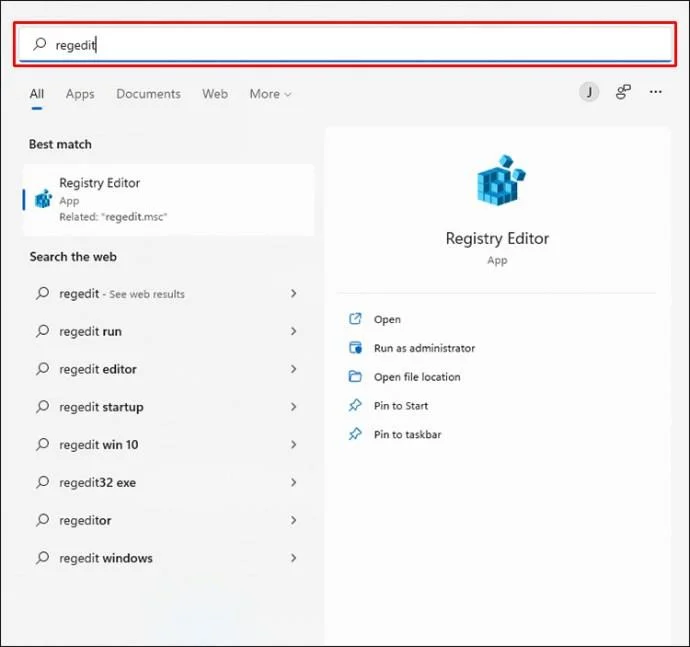Image resolution: width=690 pixels, height=647 pixels.
Task: Choose Pin to taskbar
Action: [407, 434]
